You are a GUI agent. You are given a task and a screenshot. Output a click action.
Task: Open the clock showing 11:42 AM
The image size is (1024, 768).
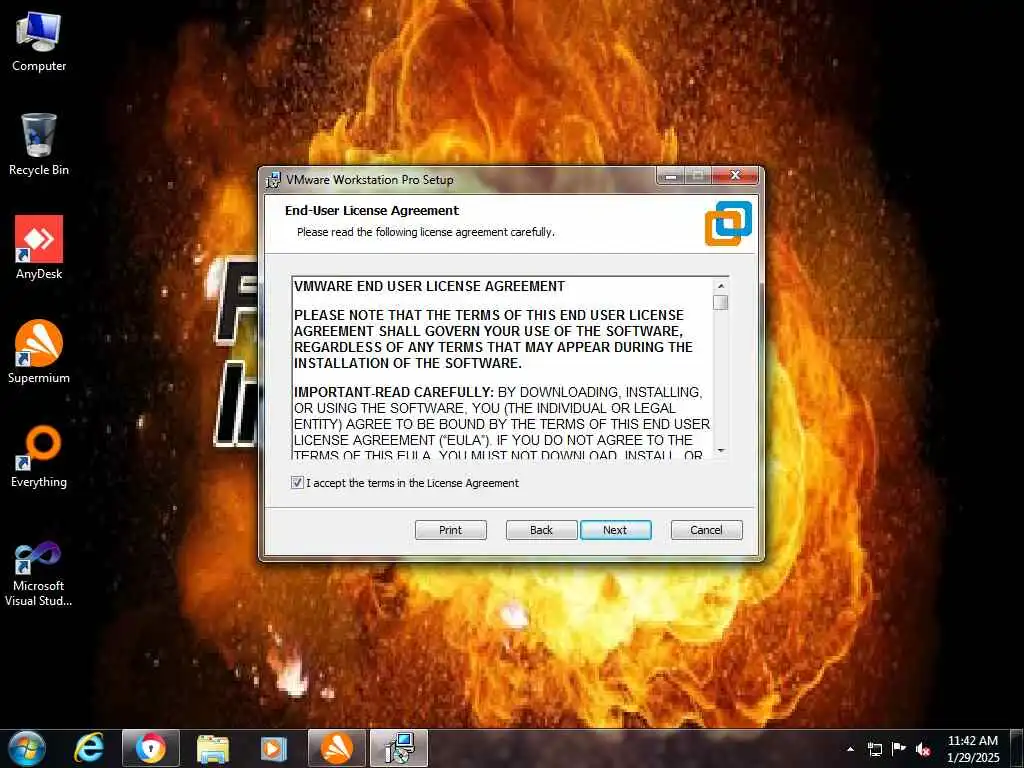[973, 749]
